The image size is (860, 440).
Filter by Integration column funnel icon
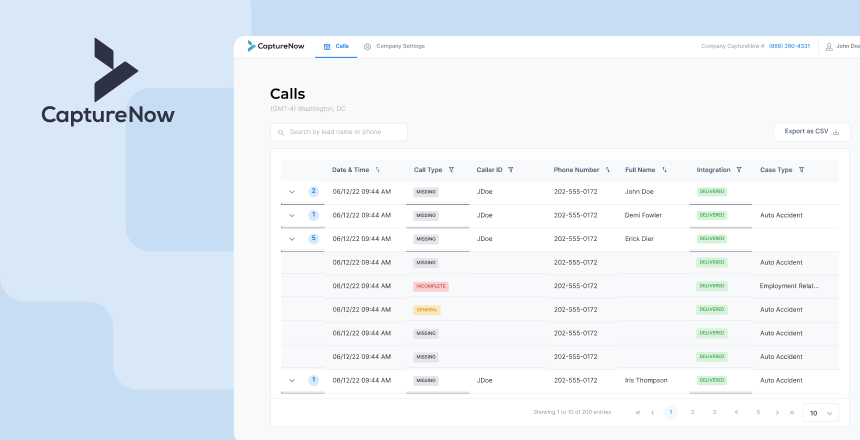[741, 170]
